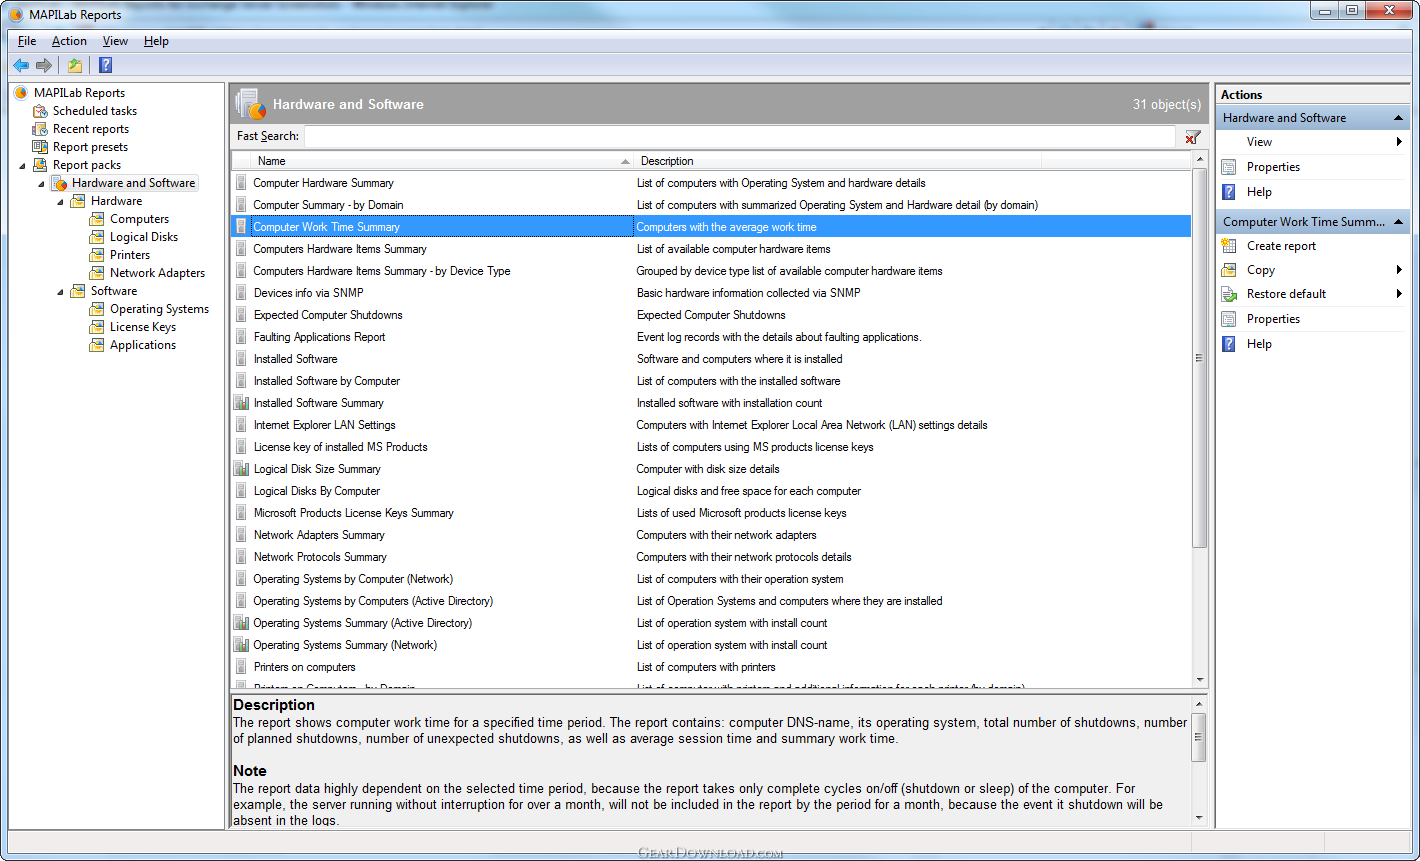The height and width of the screenshot is (861, 1420).
Task: Click Restore default action link
Action: (1286, 294)
